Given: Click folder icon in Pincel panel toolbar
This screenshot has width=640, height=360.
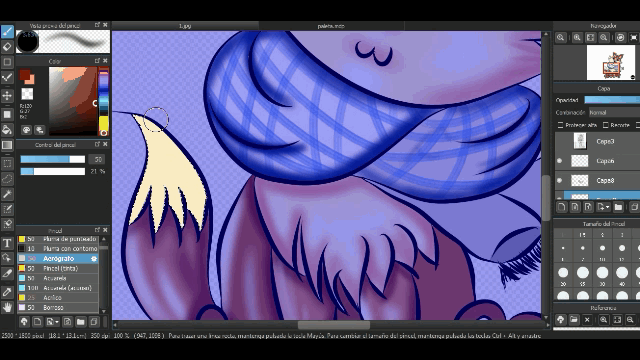Looking at the screenshot, I should pos(80,322).
